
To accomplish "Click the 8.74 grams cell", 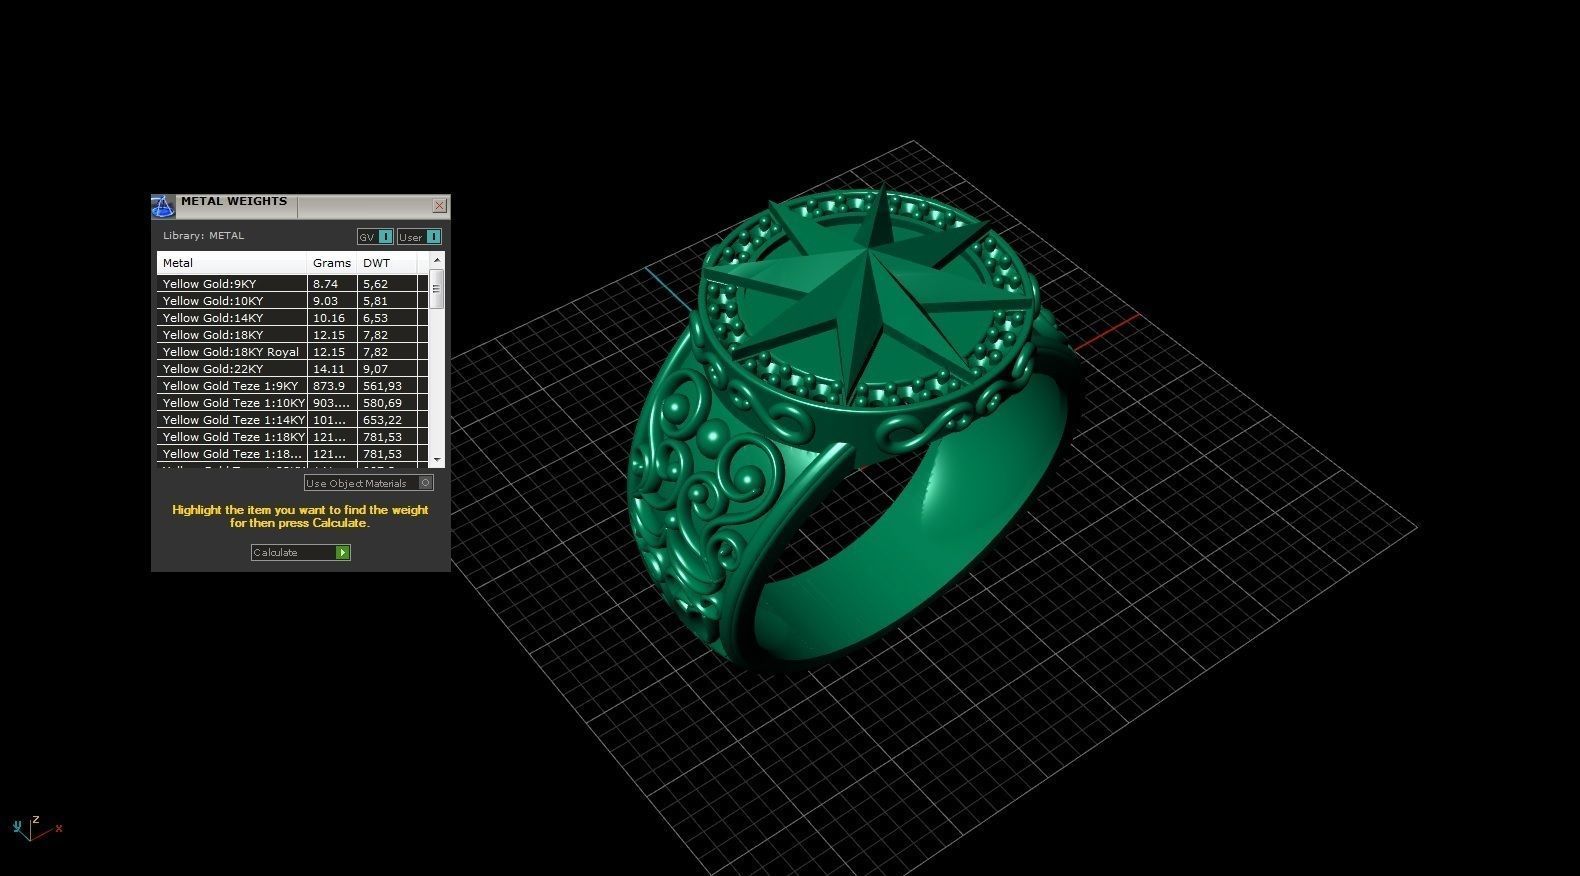I will coord(332,284).
